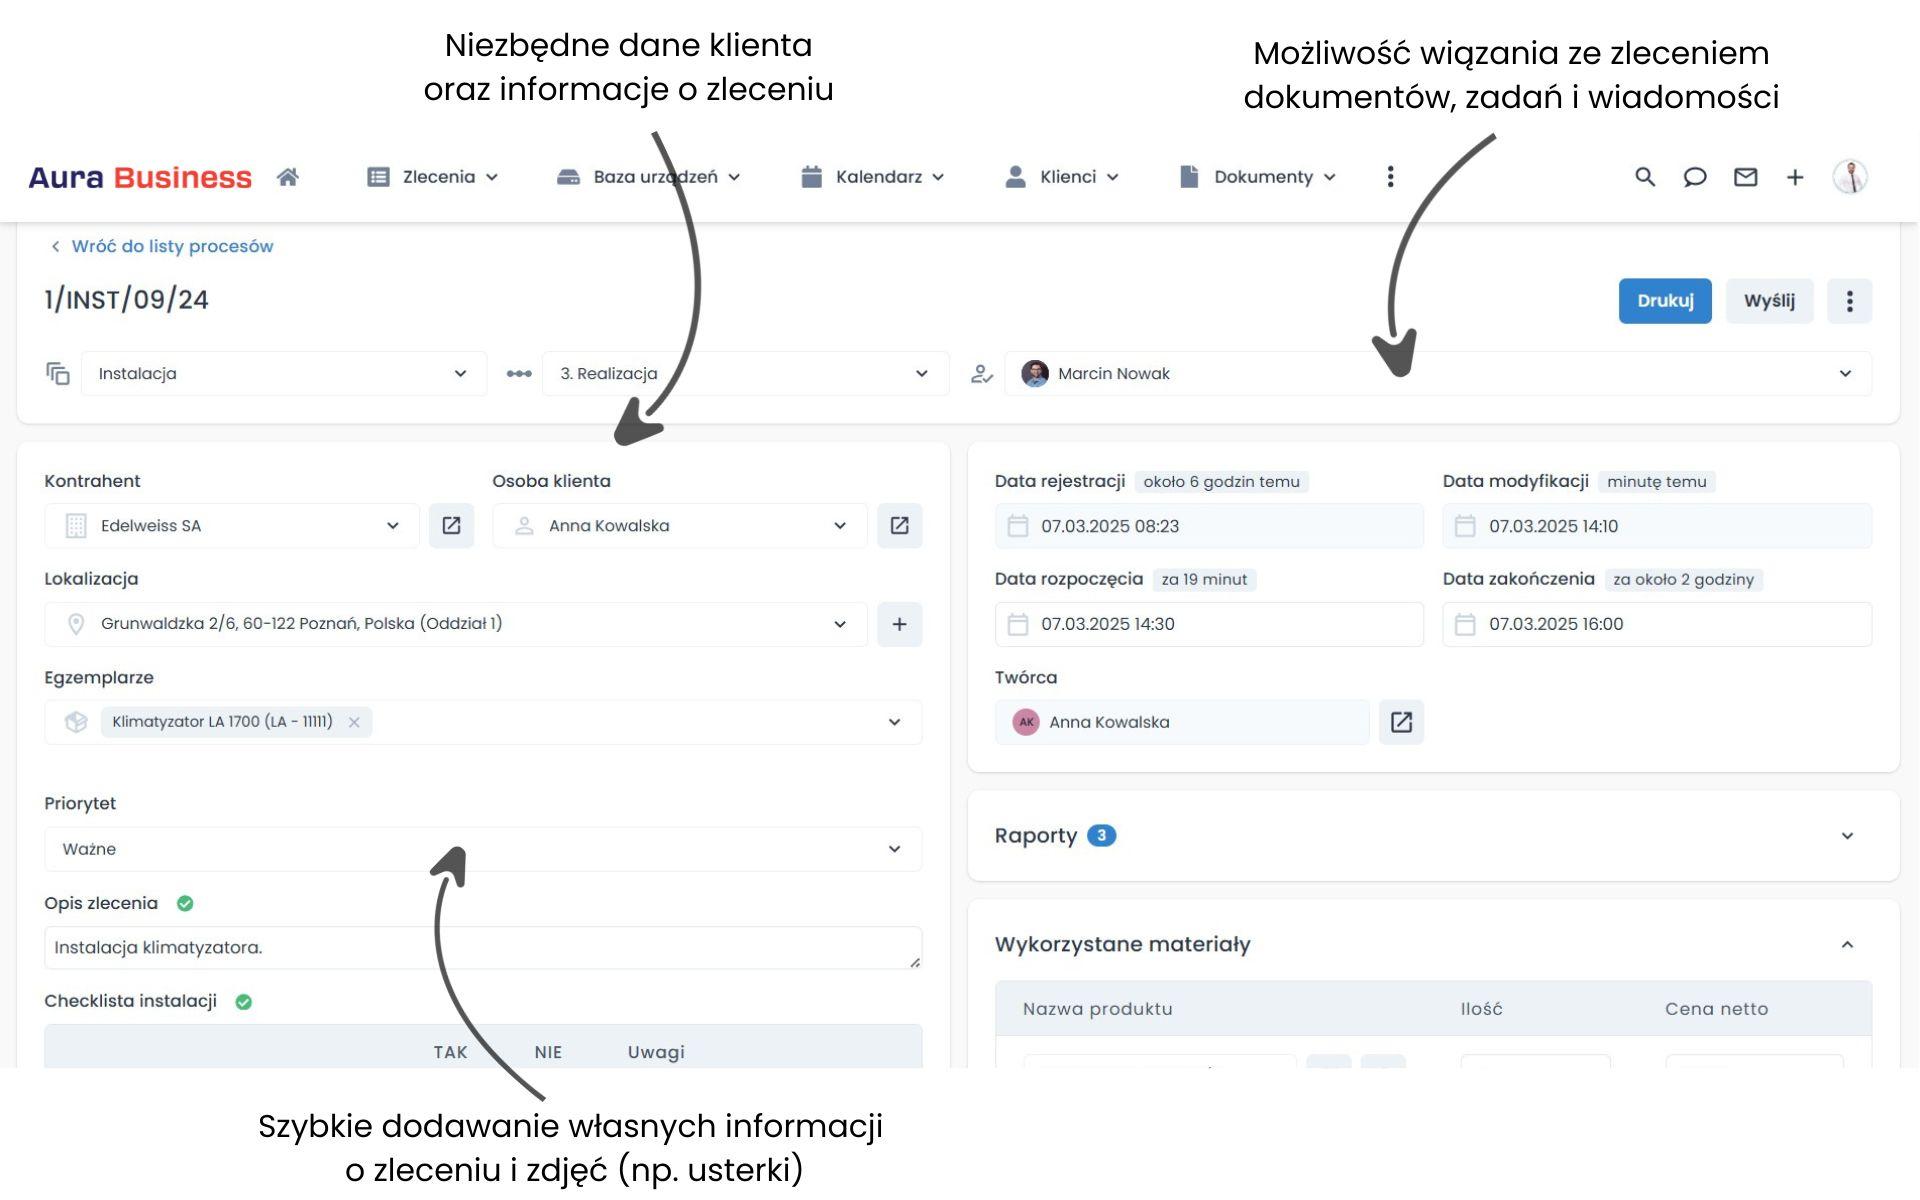This screenshot has width=1920, height=1200.
Task: Open the home page icon
Action: click(288, 177)
